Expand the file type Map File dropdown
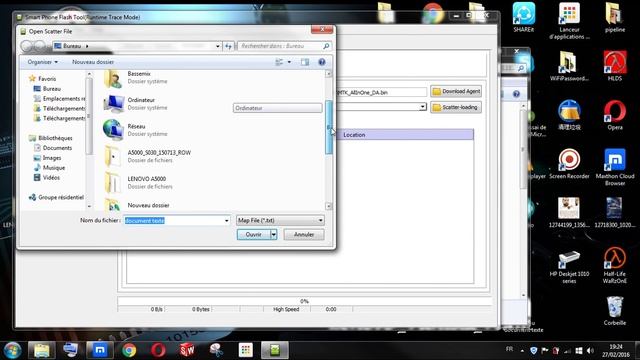The width and height of the screenshot is (640, 360). click(x=320, y=220)
